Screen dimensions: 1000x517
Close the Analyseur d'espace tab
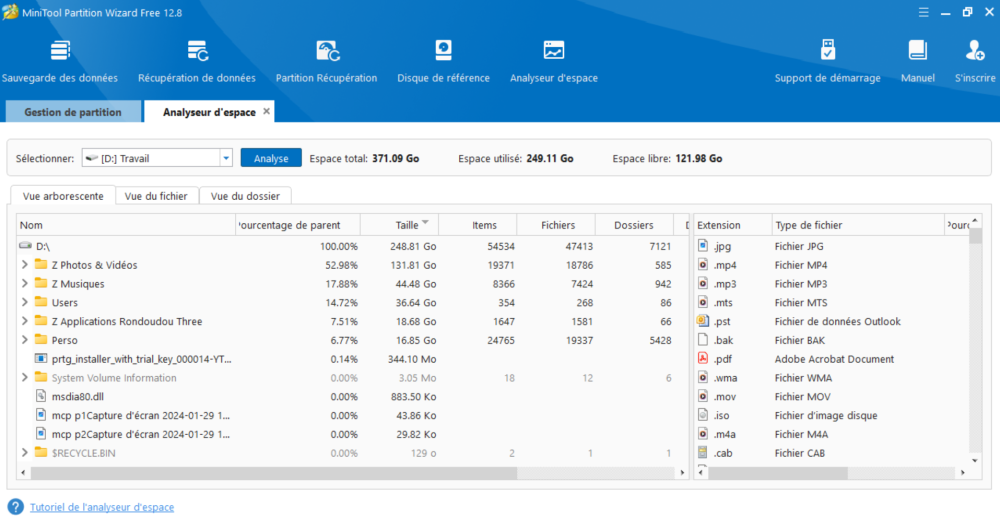[266, 111]
